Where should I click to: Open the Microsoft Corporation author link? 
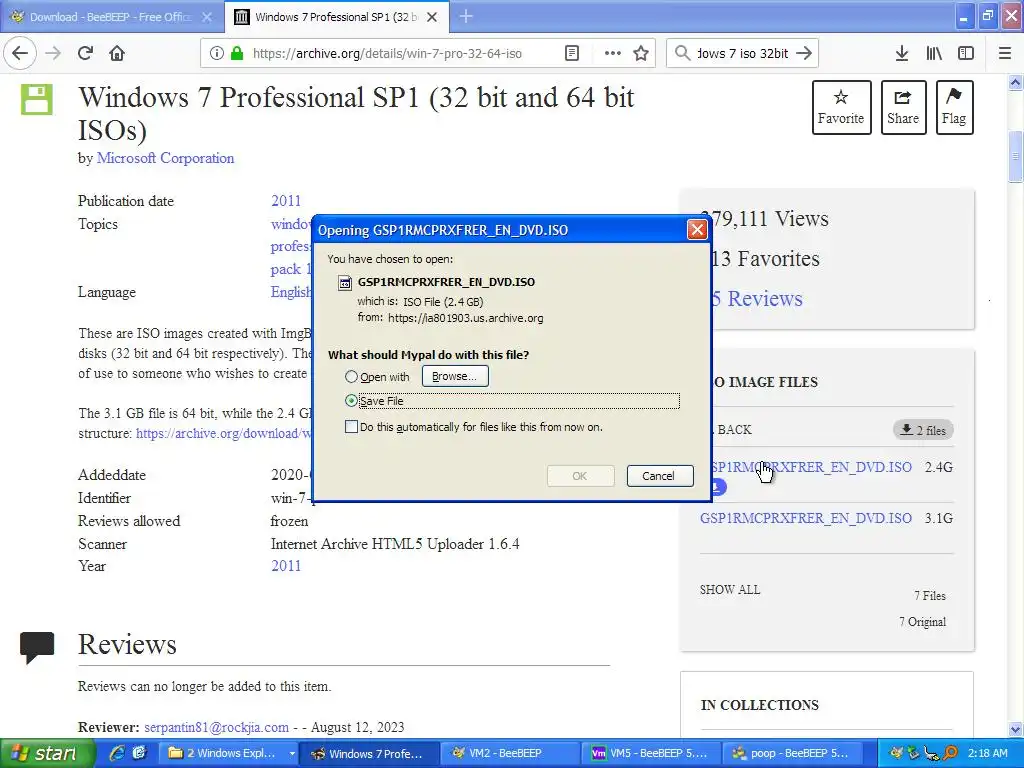coord(165,158)
